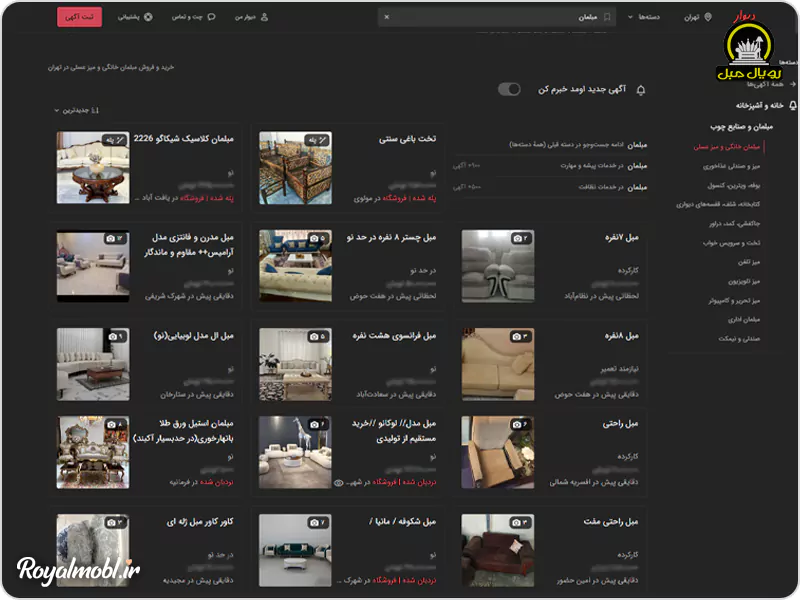Viewport: 800px width, 600px height.
Task: Select the میز و صندلی غذاخوری sidebar category
Action: pos(731,166)
